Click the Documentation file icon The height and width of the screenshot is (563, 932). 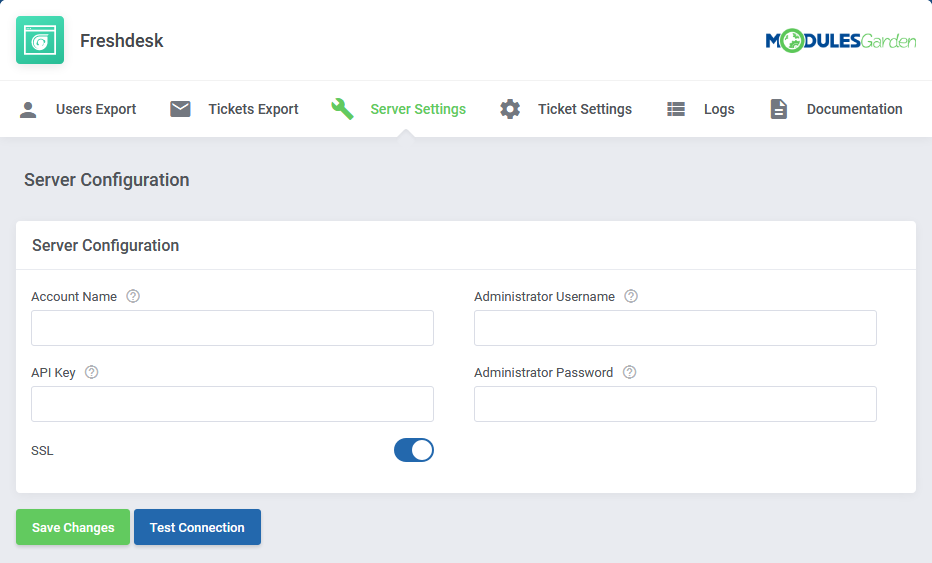[779, 109]
